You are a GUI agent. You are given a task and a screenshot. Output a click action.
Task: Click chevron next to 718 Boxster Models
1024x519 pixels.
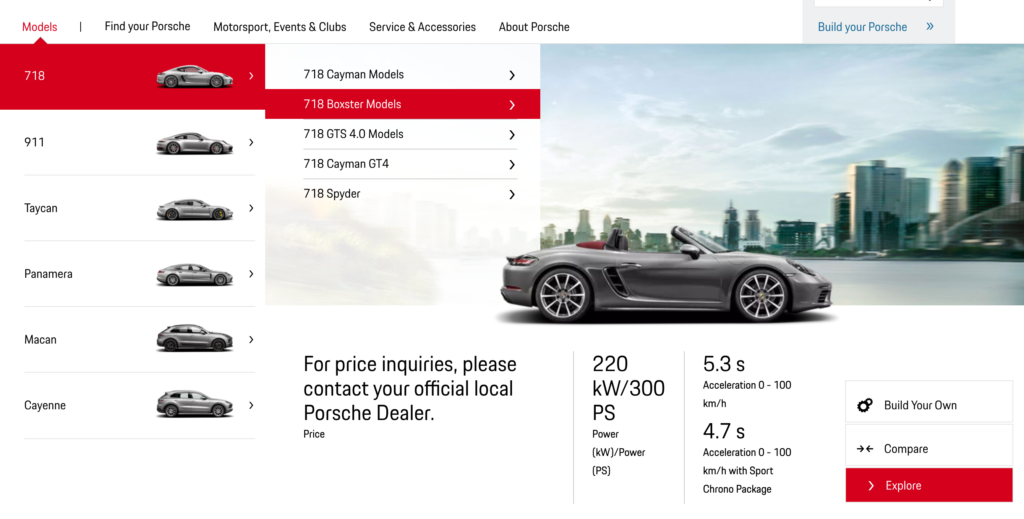click(x=512, y=105)
